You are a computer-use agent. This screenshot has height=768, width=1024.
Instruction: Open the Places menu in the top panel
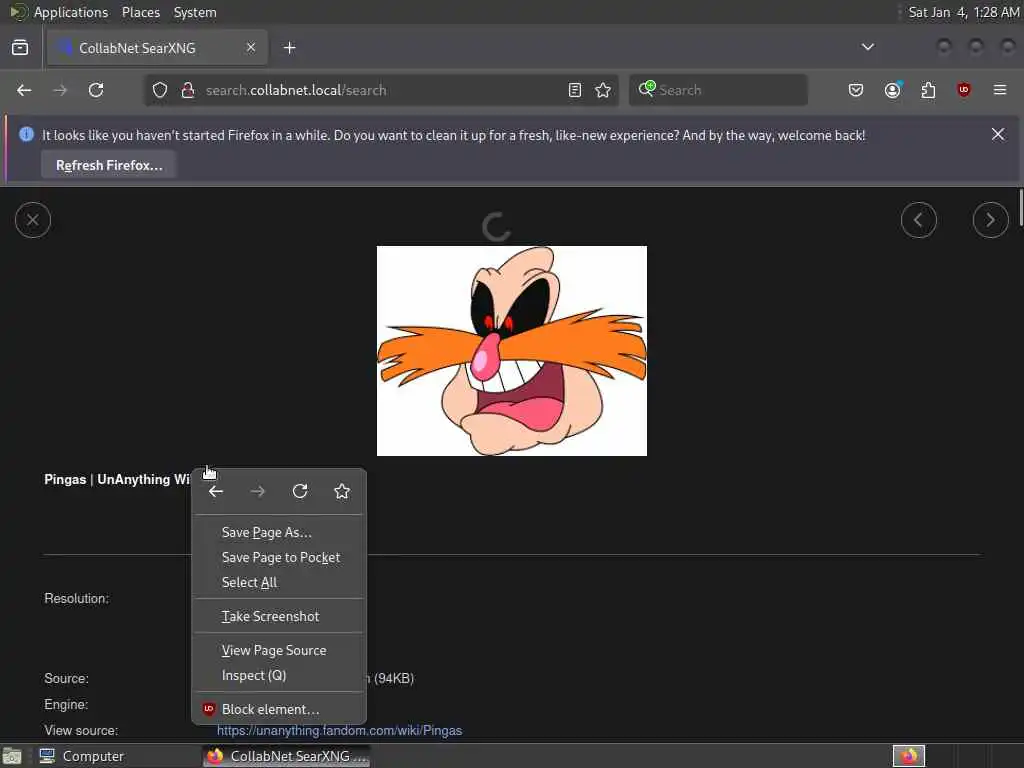tap(140, 12)
